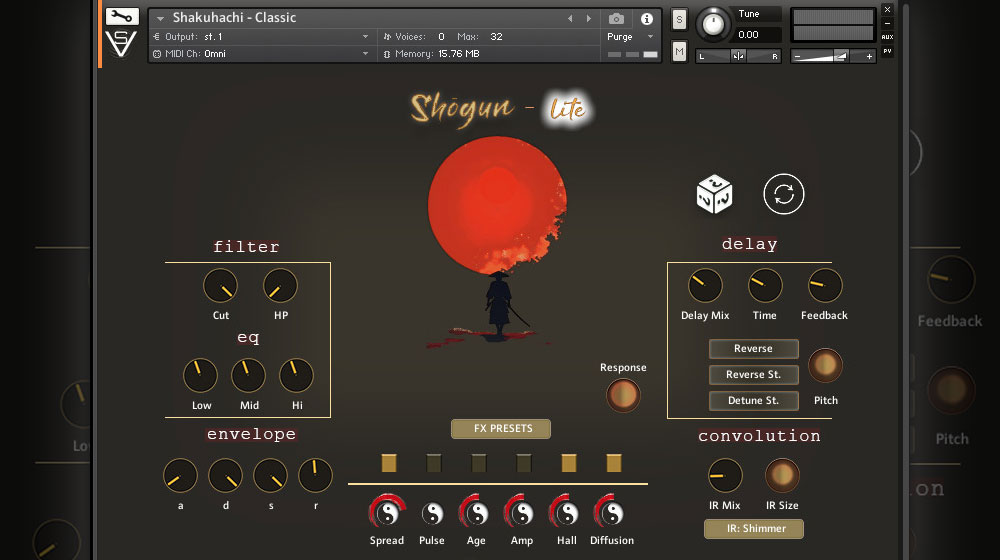
Task: Click the camera snapshot icon
Action: click(616, 18)
